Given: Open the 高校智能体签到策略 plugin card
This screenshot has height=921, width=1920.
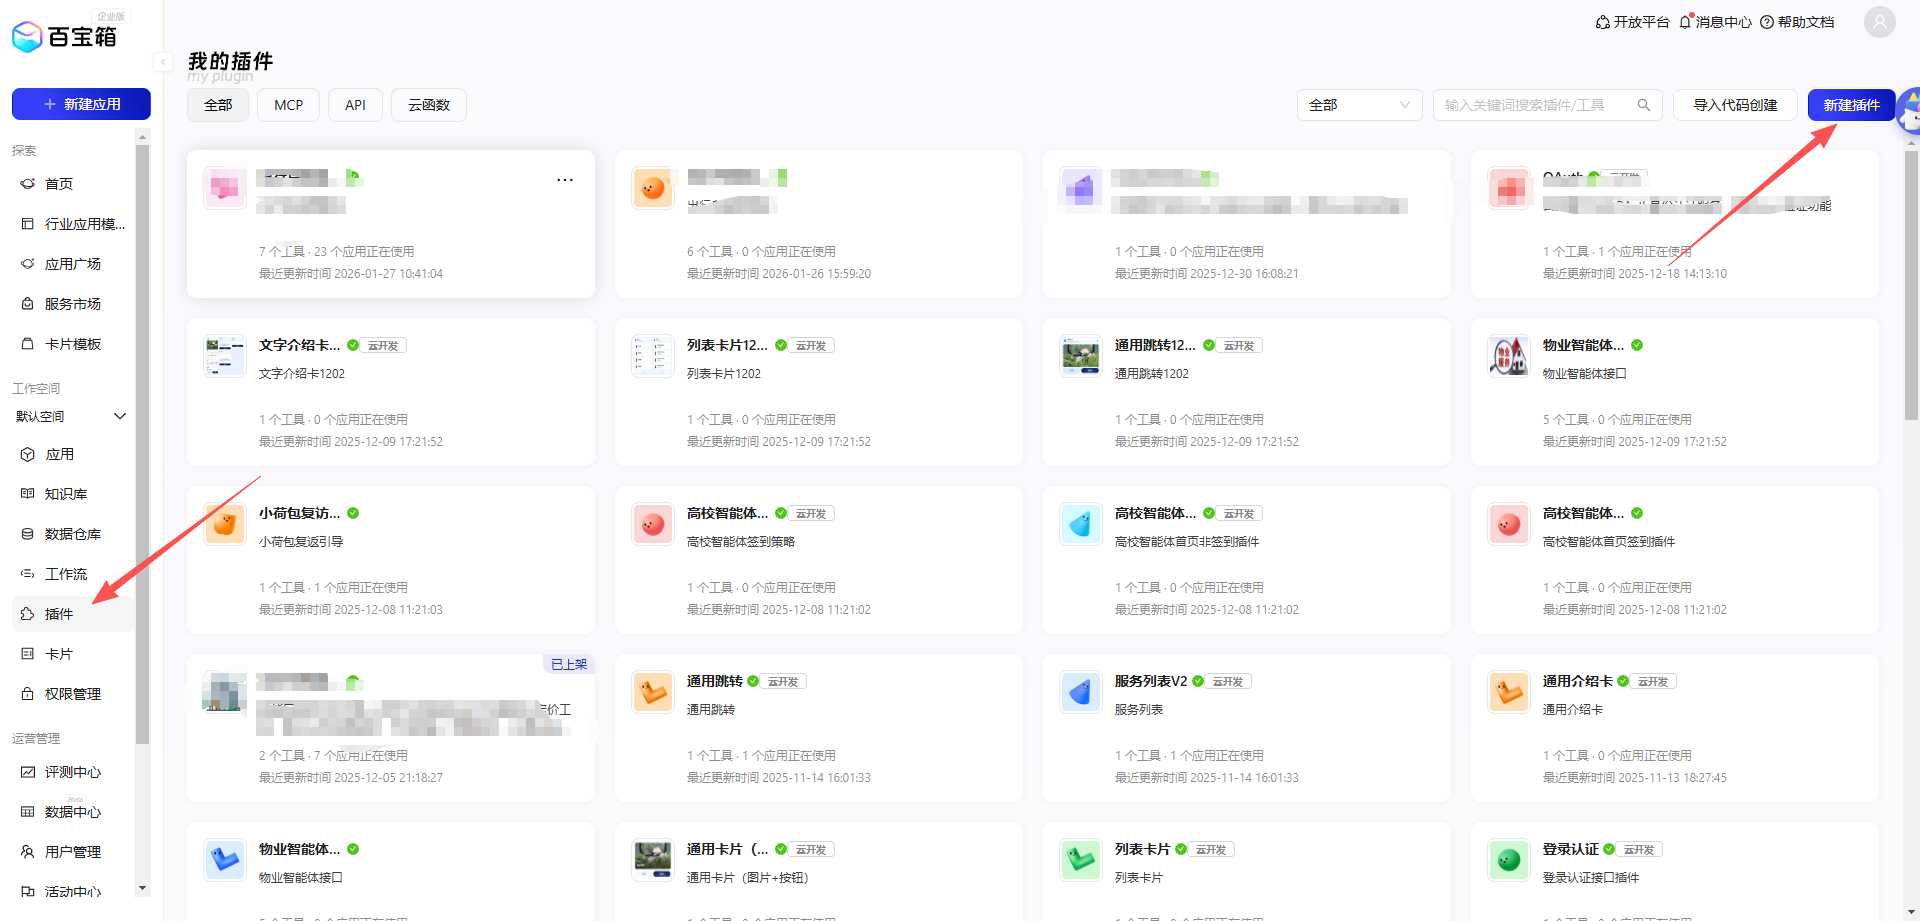Looking at the screenshot, I should [x=818, y=560].
